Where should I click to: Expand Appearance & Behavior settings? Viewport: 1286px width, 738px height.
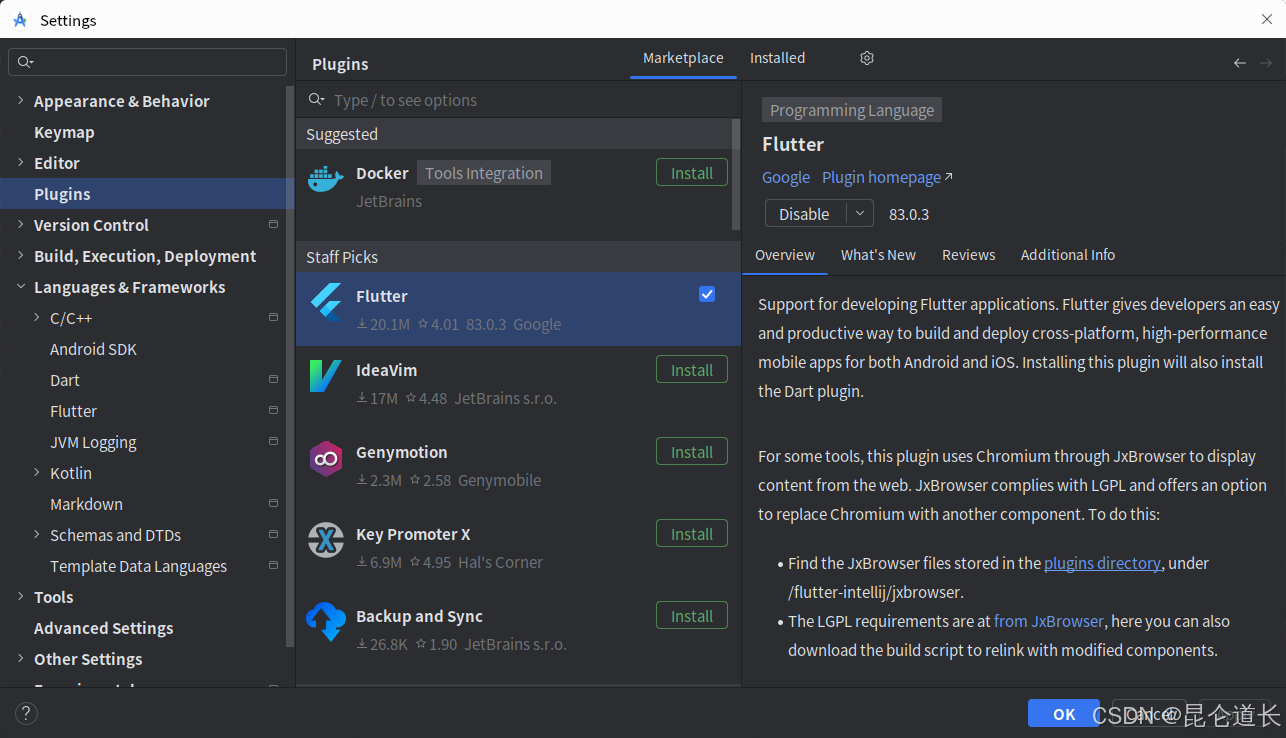20,101
